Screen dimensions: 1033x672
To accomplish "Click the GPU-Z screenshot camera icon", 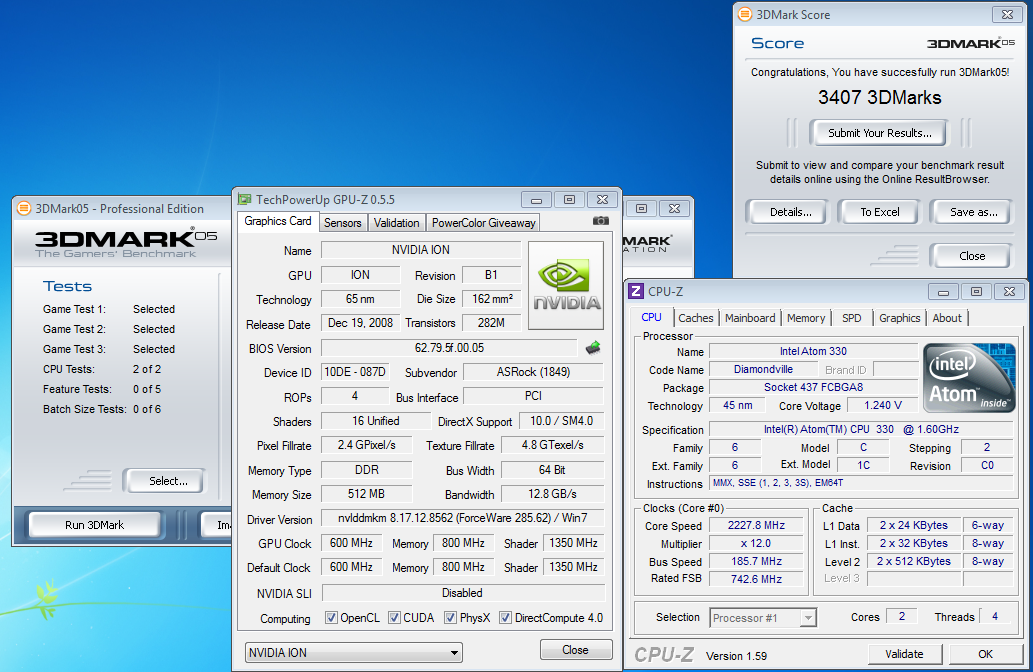I will pos(600,221).
